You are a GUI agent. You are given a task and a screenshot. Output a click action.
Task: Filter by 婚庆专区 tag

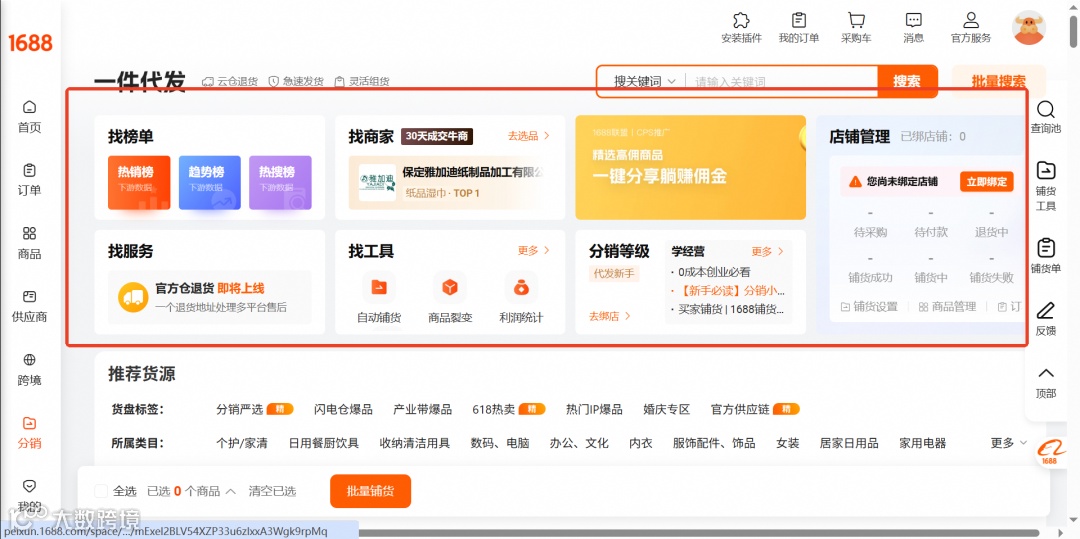(667, 409)
